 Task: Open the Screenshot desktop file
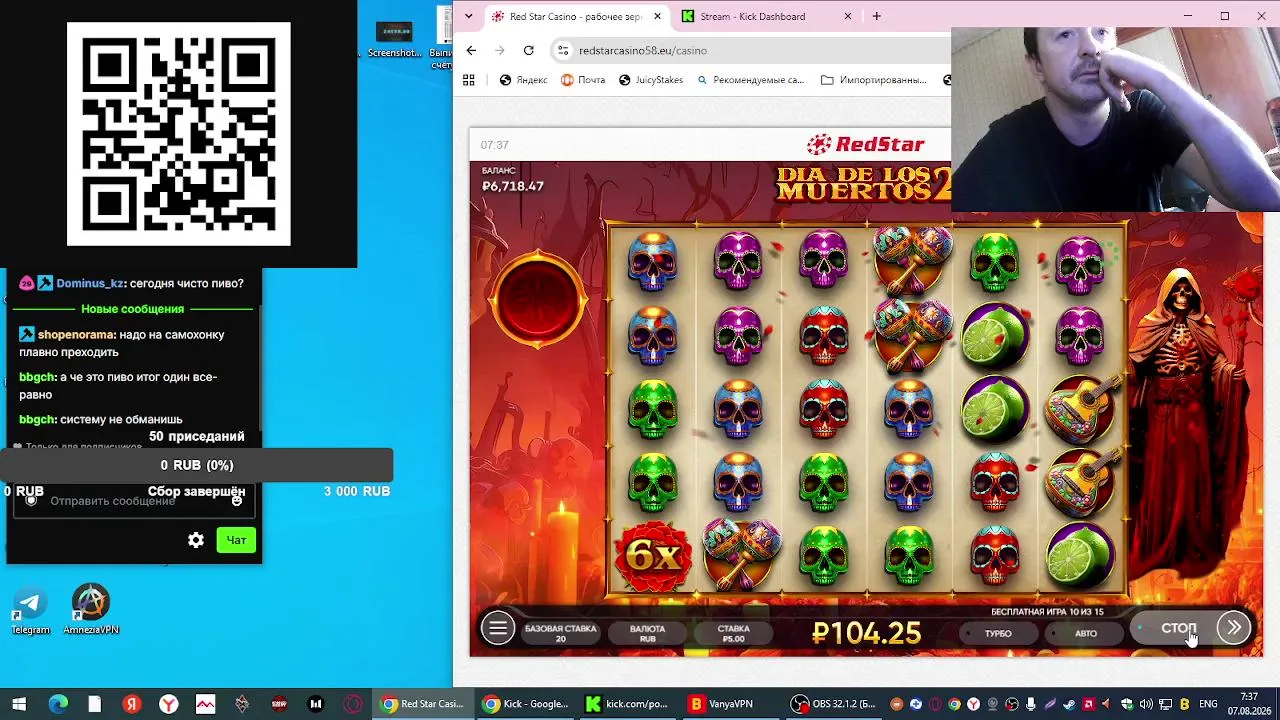click(x=394, y=40)
